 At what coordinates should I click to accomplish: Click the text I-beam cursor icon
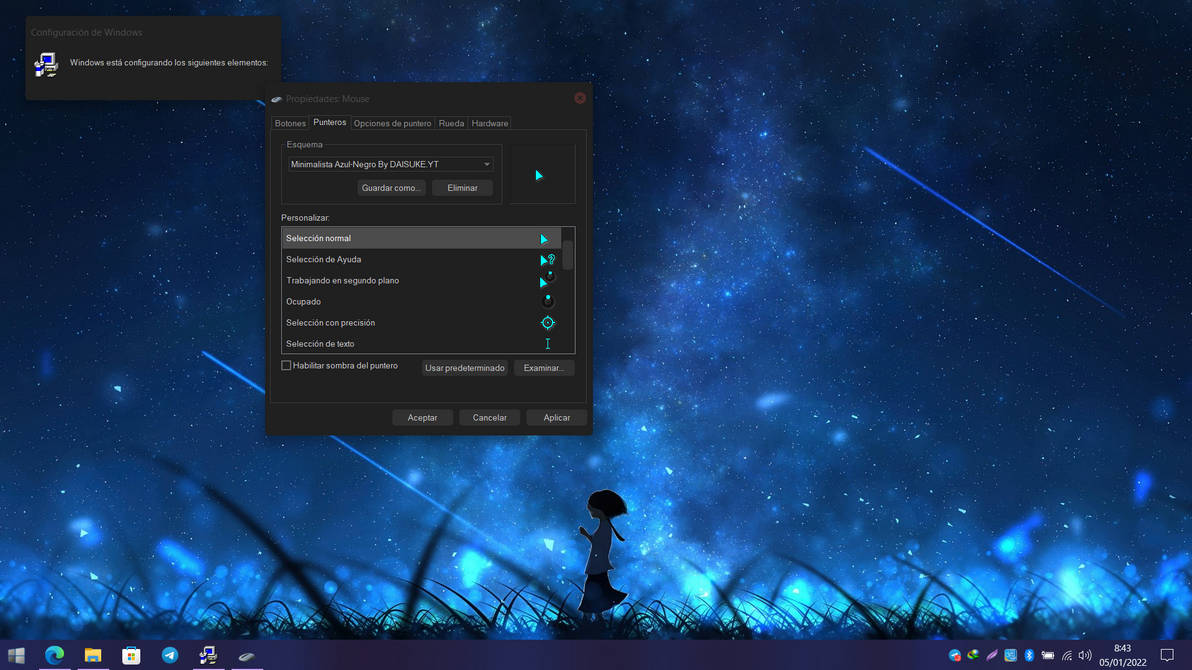[547, 344]
